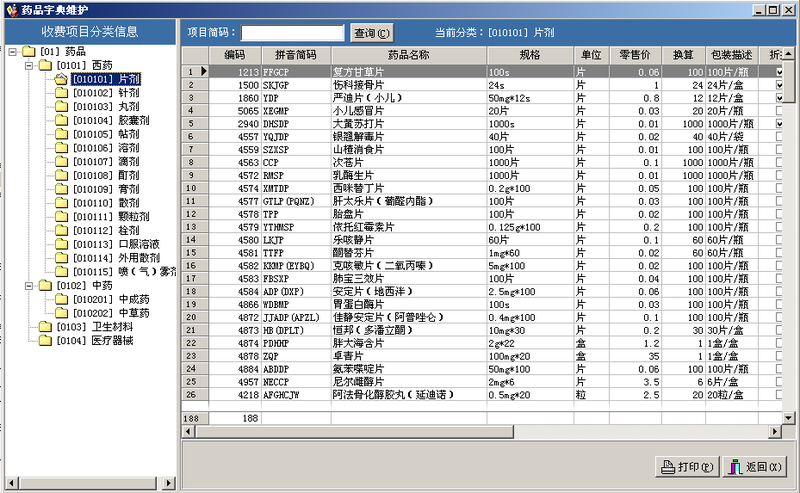Image resolution: width=800 pixels, height=493 pixels.
Task: Toggle discount checkbox for 复方甘草片 row
Action: [779, 72]
